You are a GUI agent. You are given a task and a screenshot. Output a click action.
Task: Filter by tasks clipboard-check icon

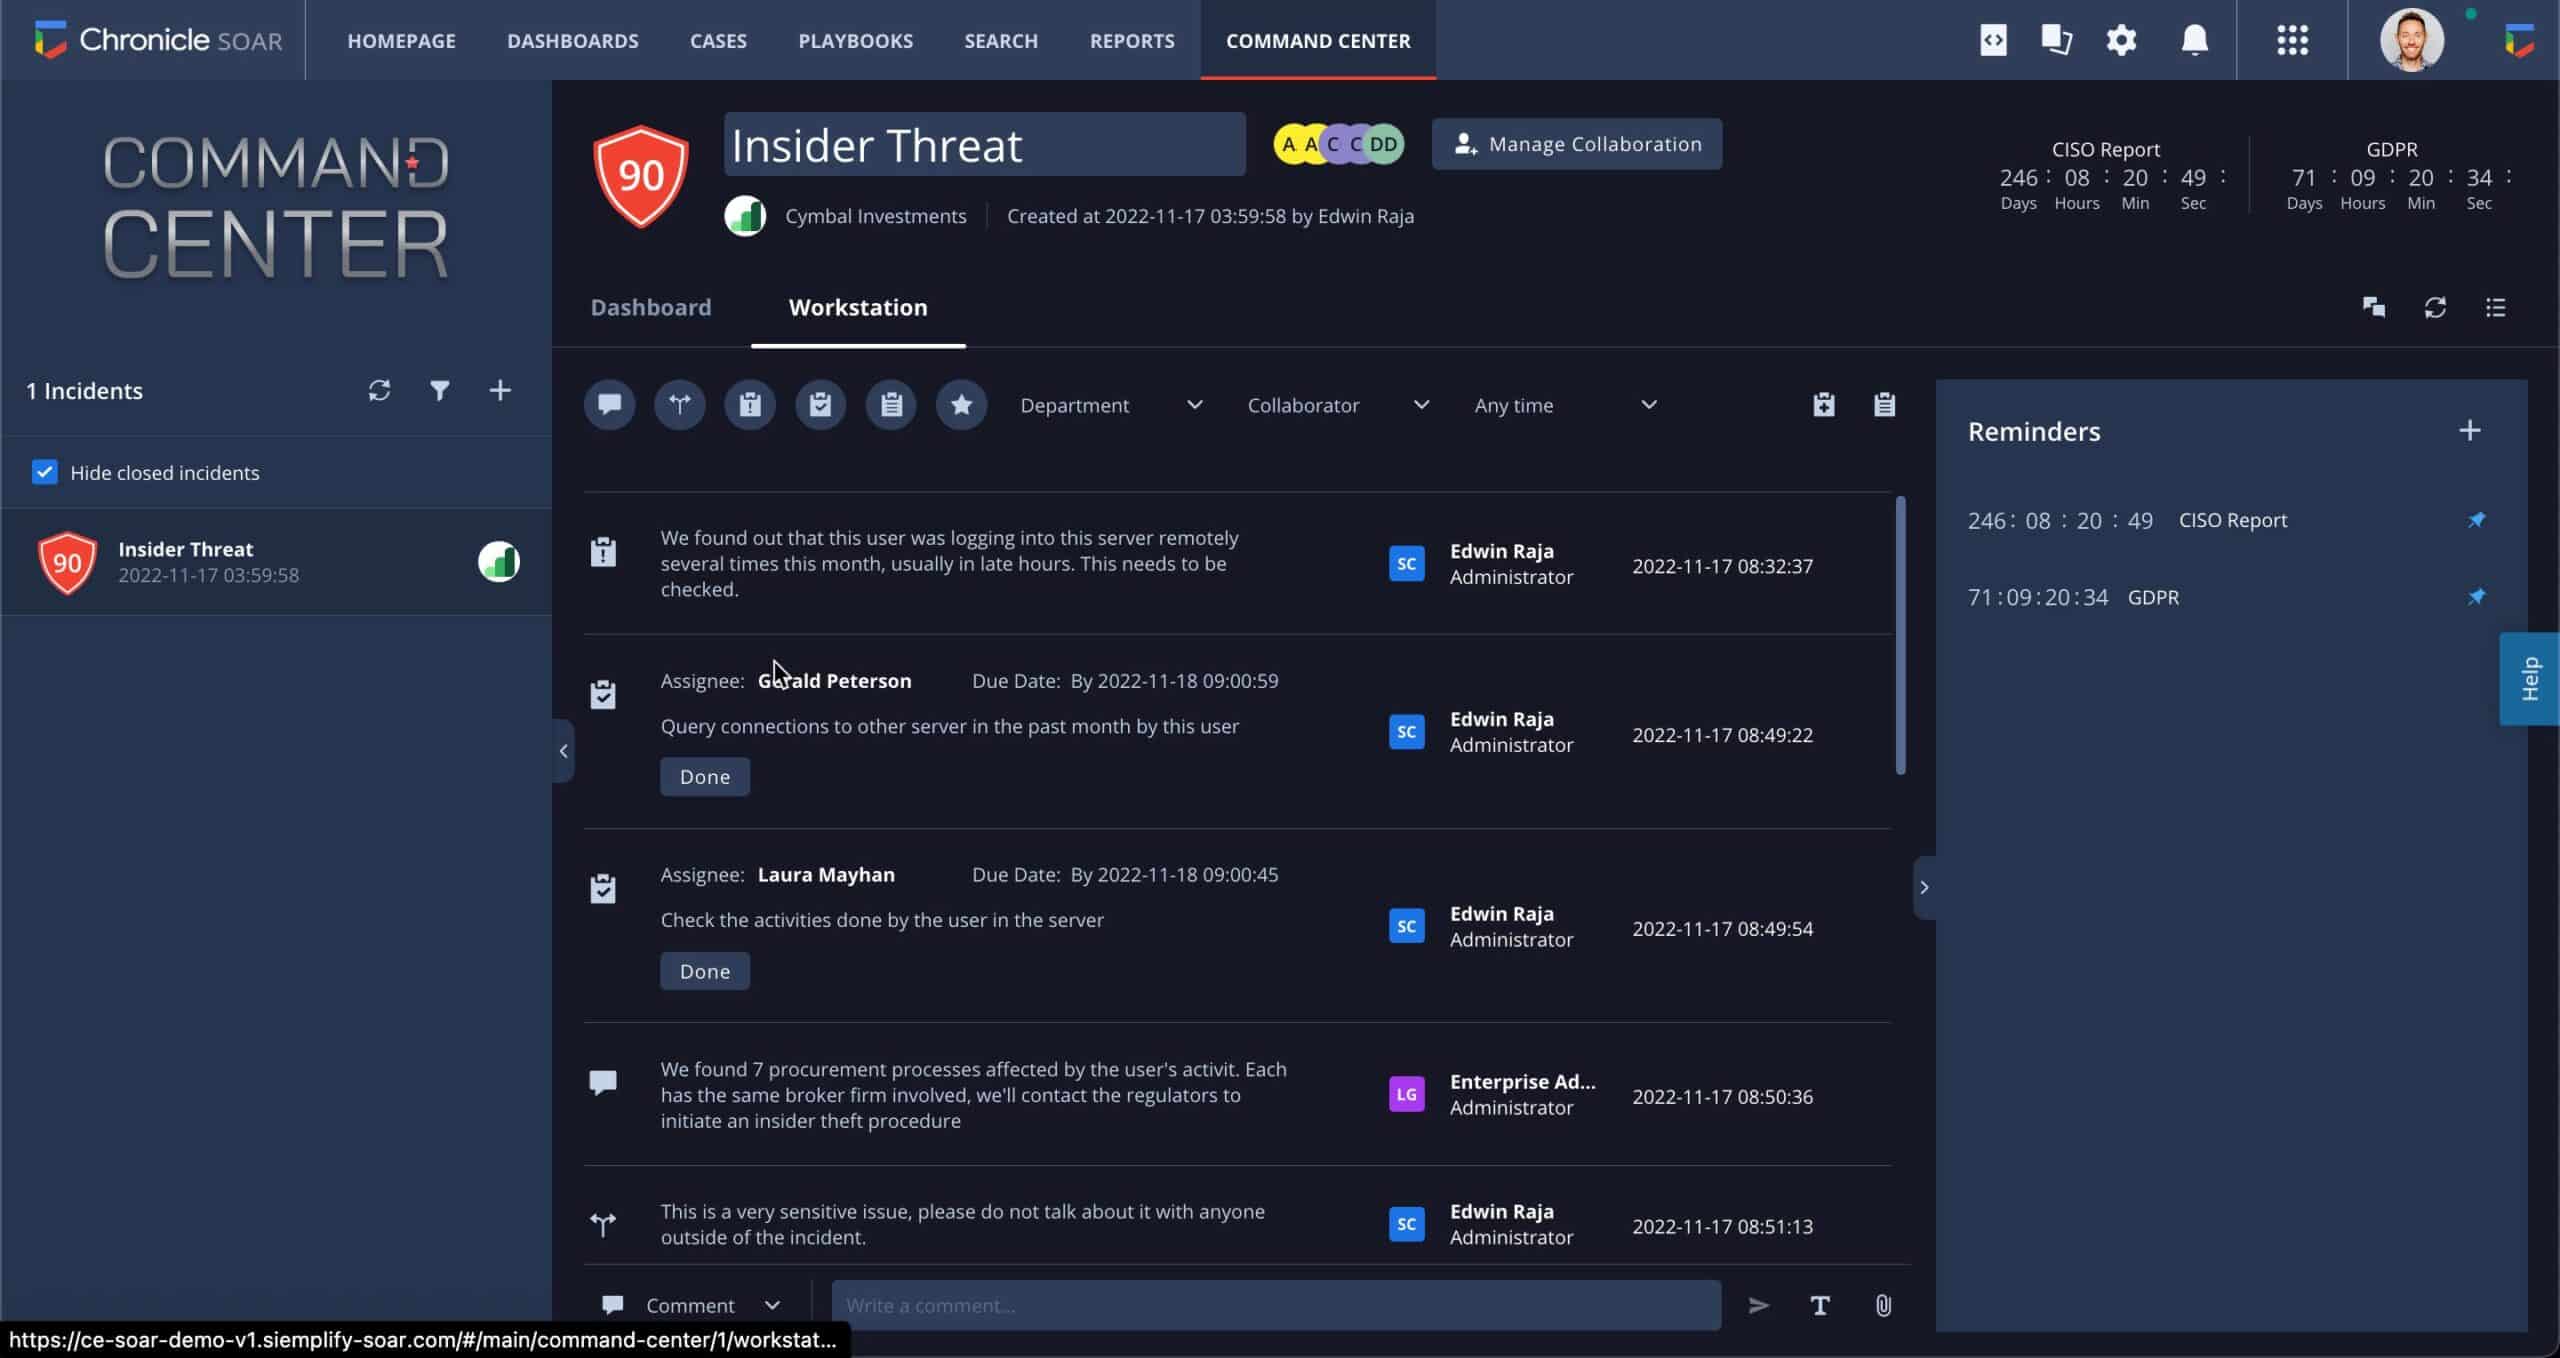click(821, 405)
